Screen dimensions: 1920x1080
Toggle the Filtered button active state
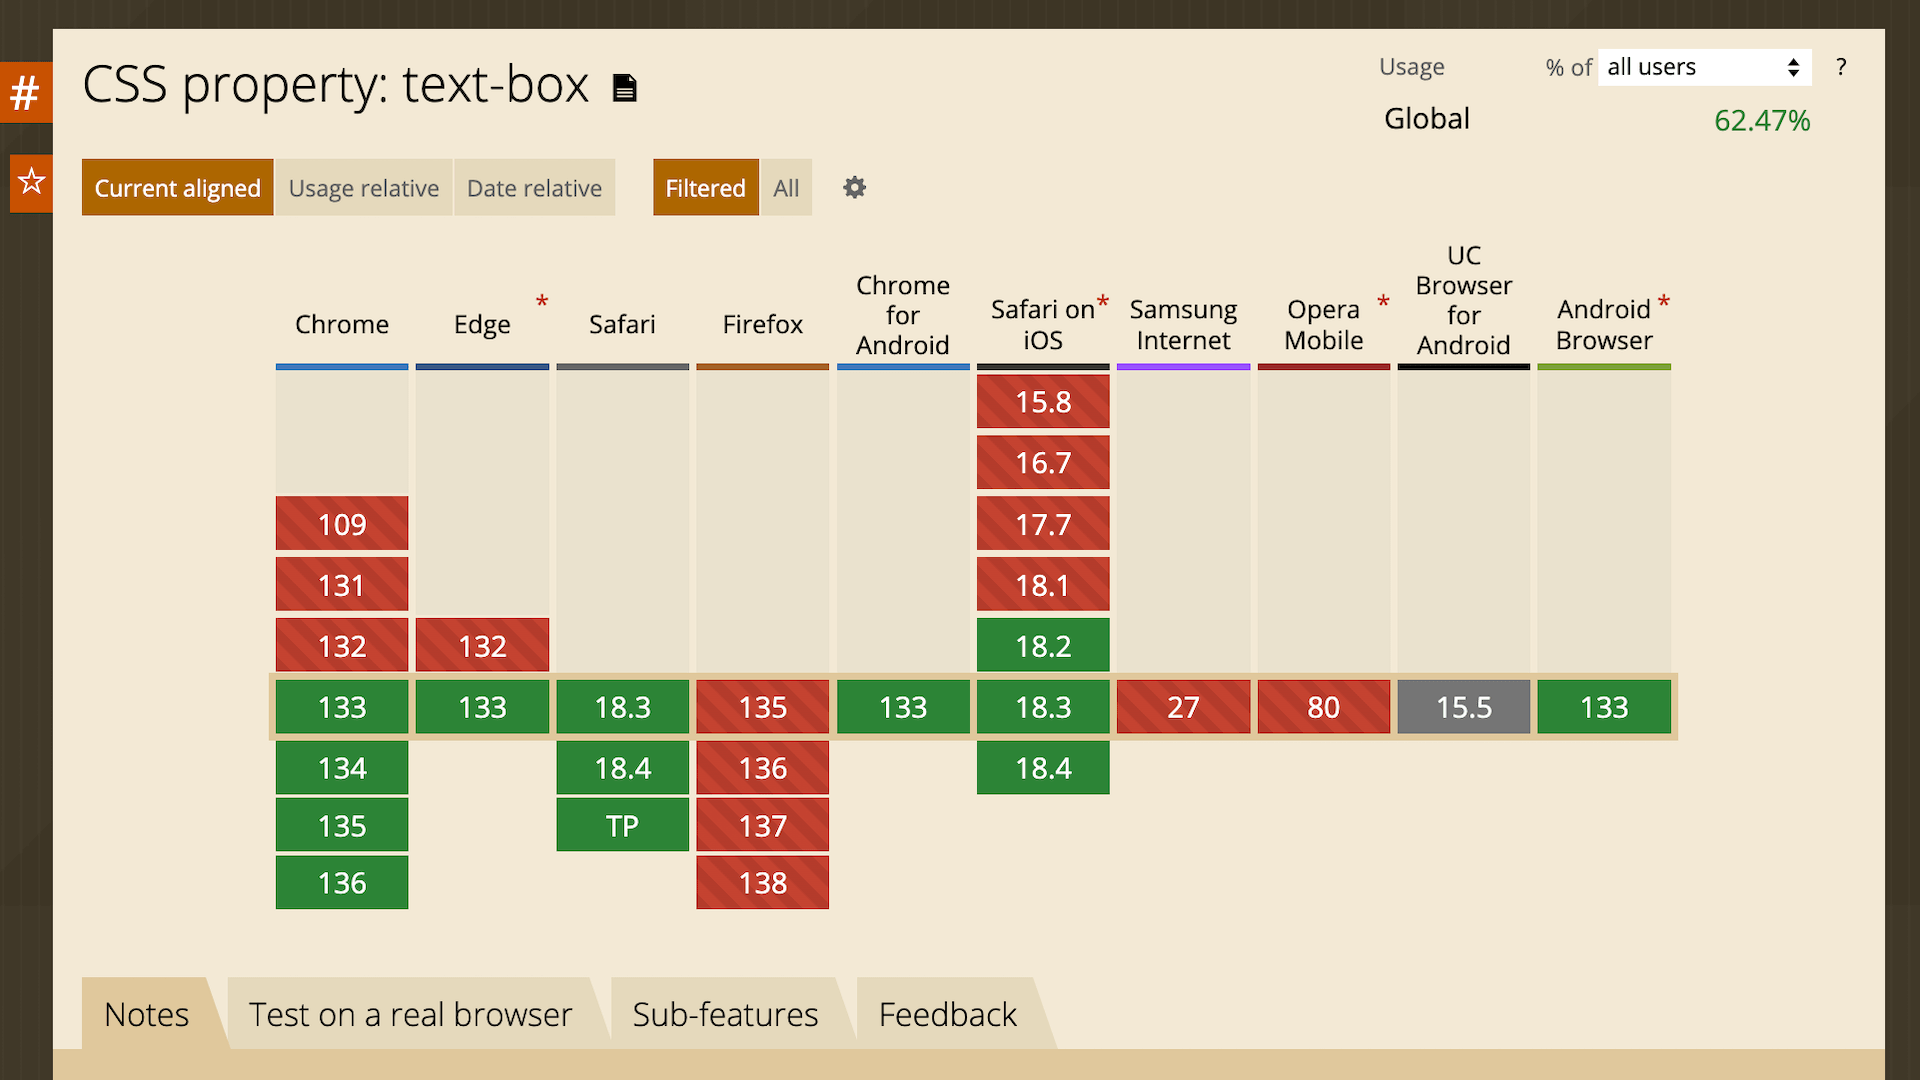tap(705, 187)
